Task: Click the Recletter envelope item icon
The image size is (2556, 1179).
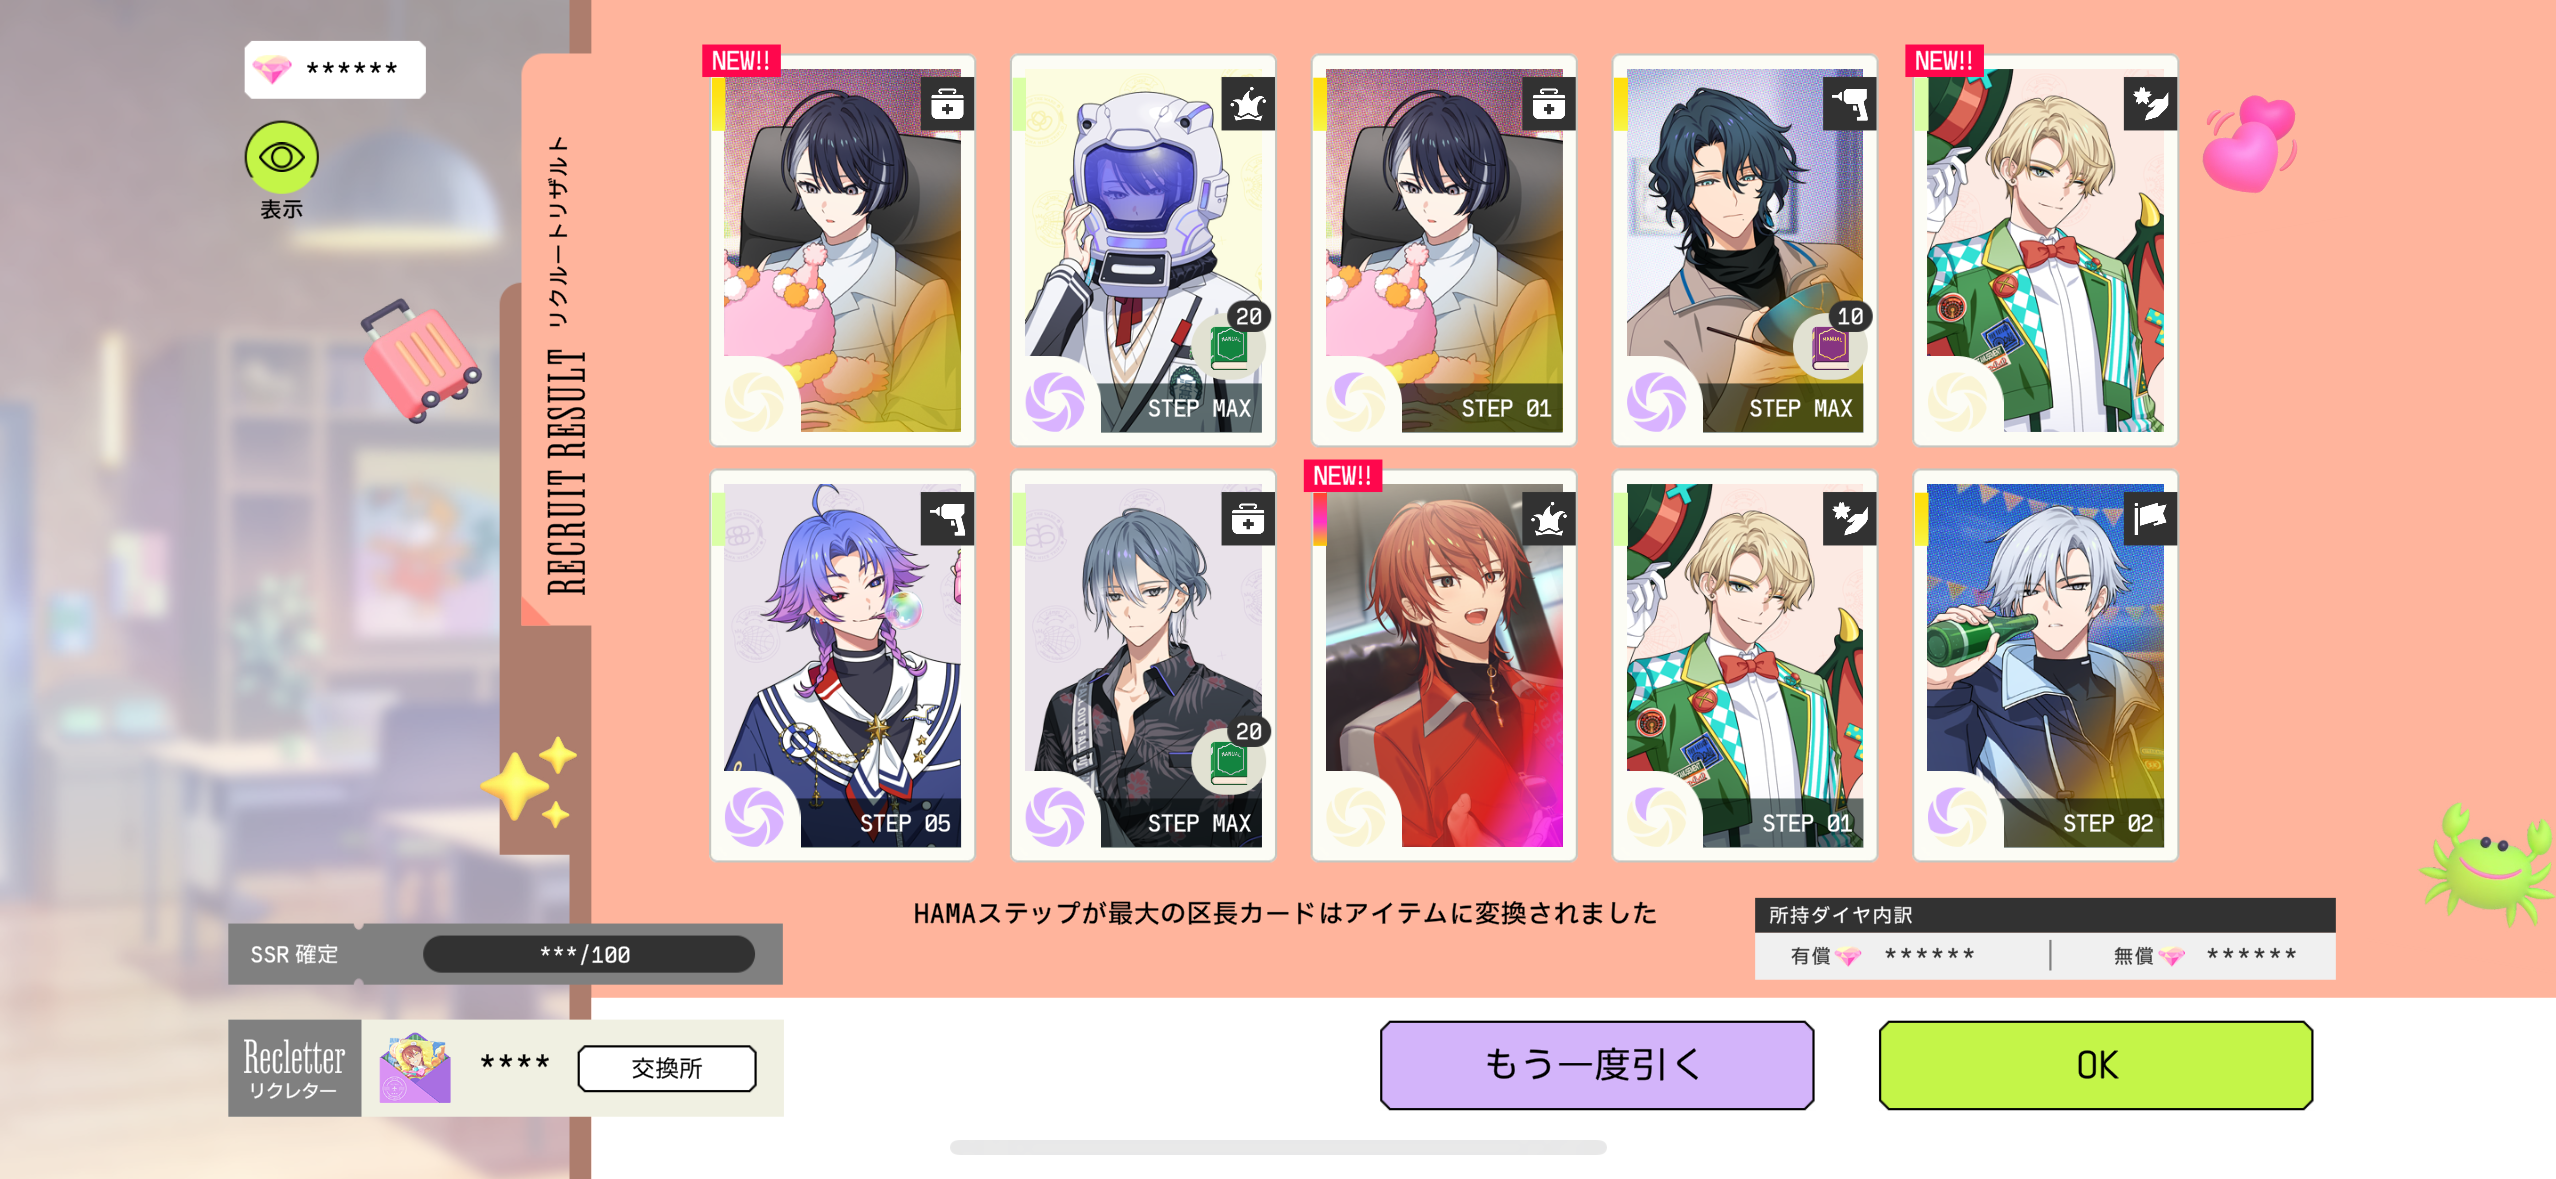Action: point(415,1068)
